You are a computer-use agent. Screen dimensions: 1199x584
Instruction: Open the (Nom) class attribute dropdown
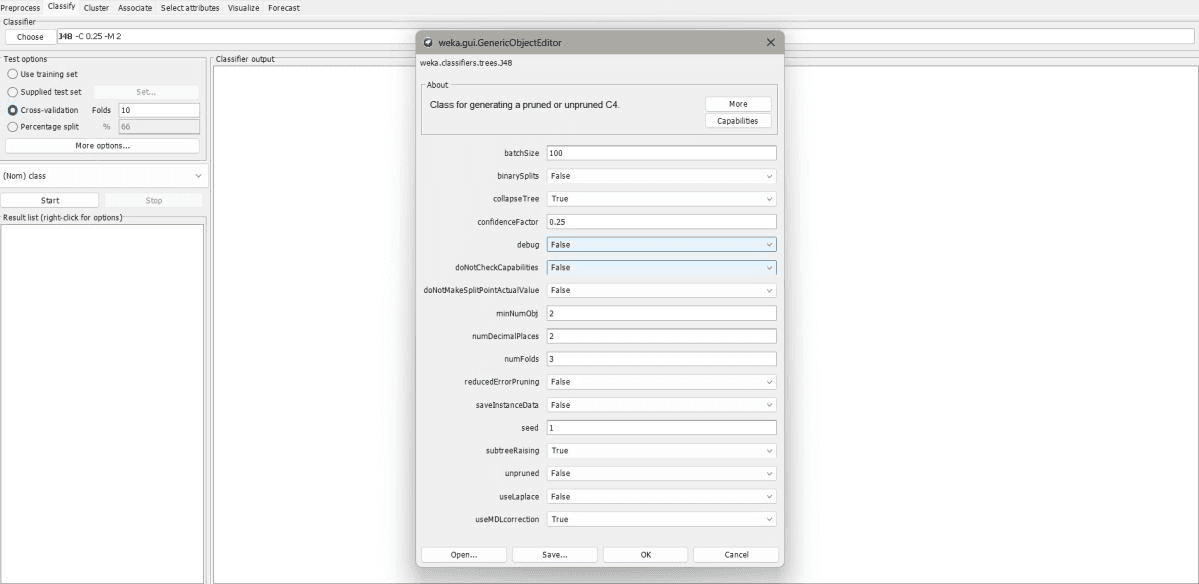[x=103, y=176]
